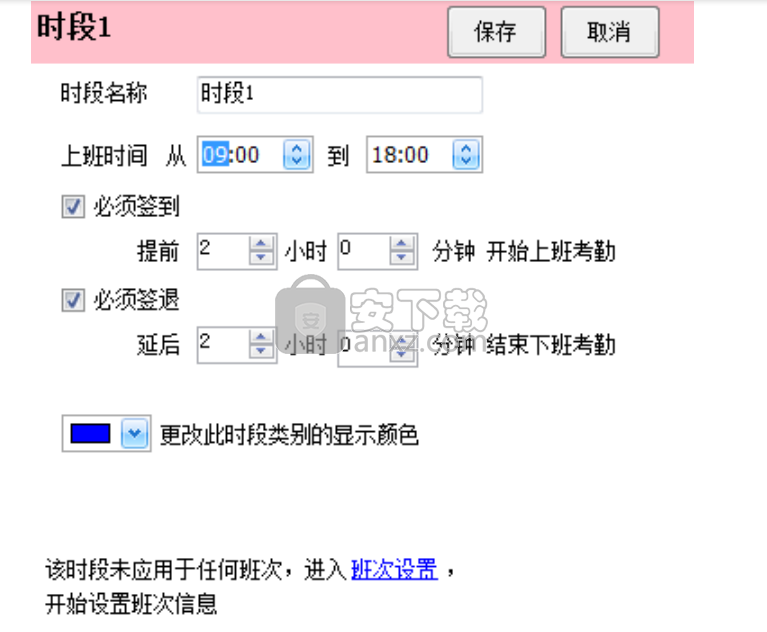Click the 结束下班考勤 text

(551, 345)
